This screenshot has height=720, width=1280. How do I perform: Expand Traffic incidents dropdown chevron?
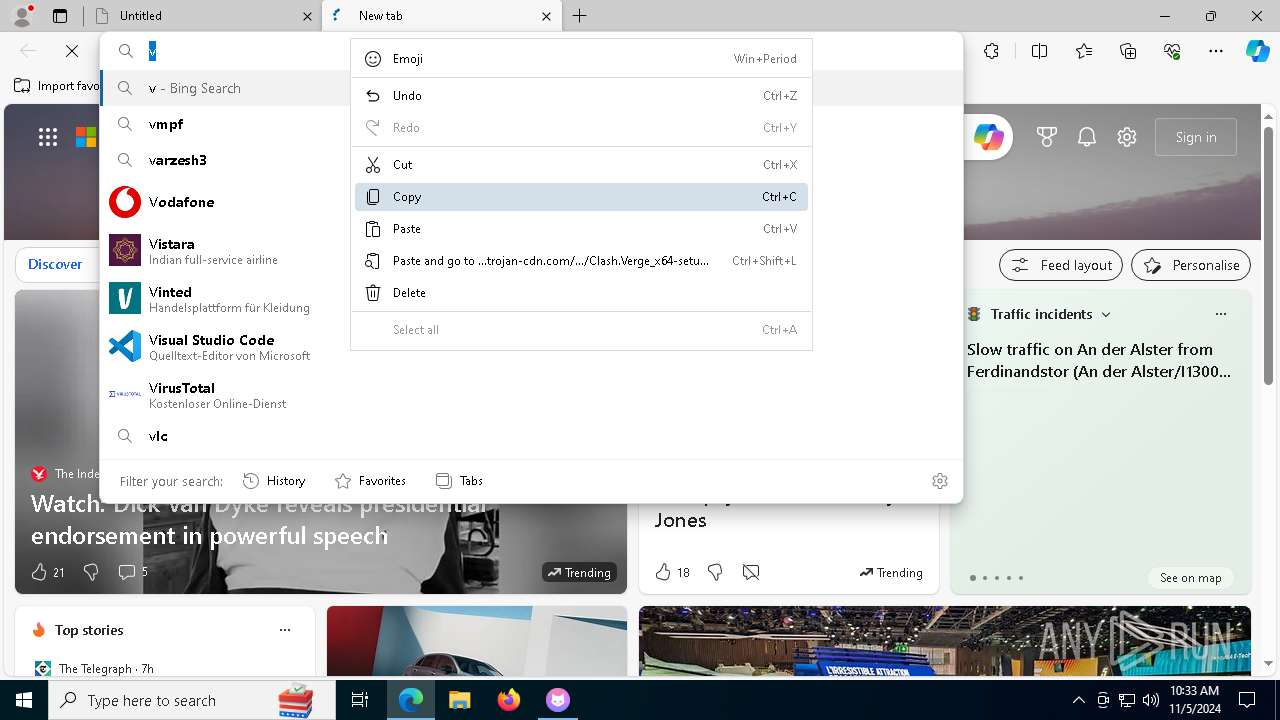point(1106,314)
